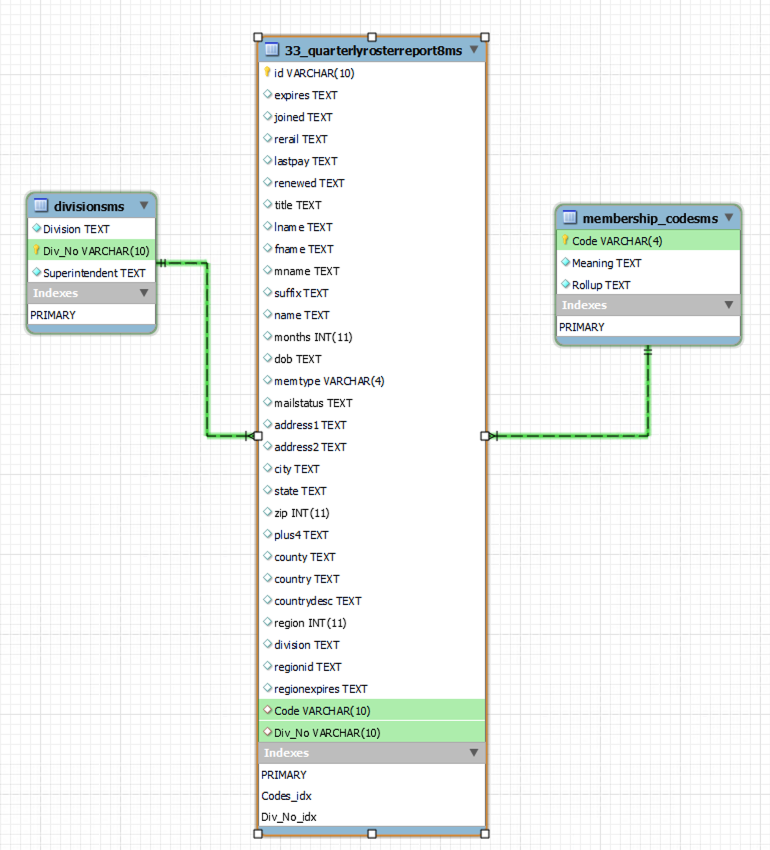The width and height of the screenshot is (770, 850).
Task: Select the mname TEXT column
Action: click(x=373, y=271)
